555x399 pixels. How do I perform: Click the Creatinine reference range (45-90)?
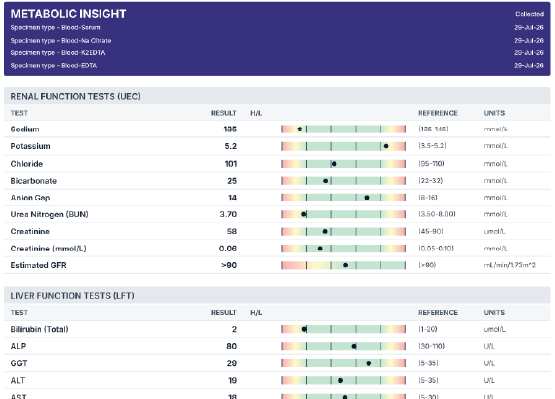click(431, 232)
